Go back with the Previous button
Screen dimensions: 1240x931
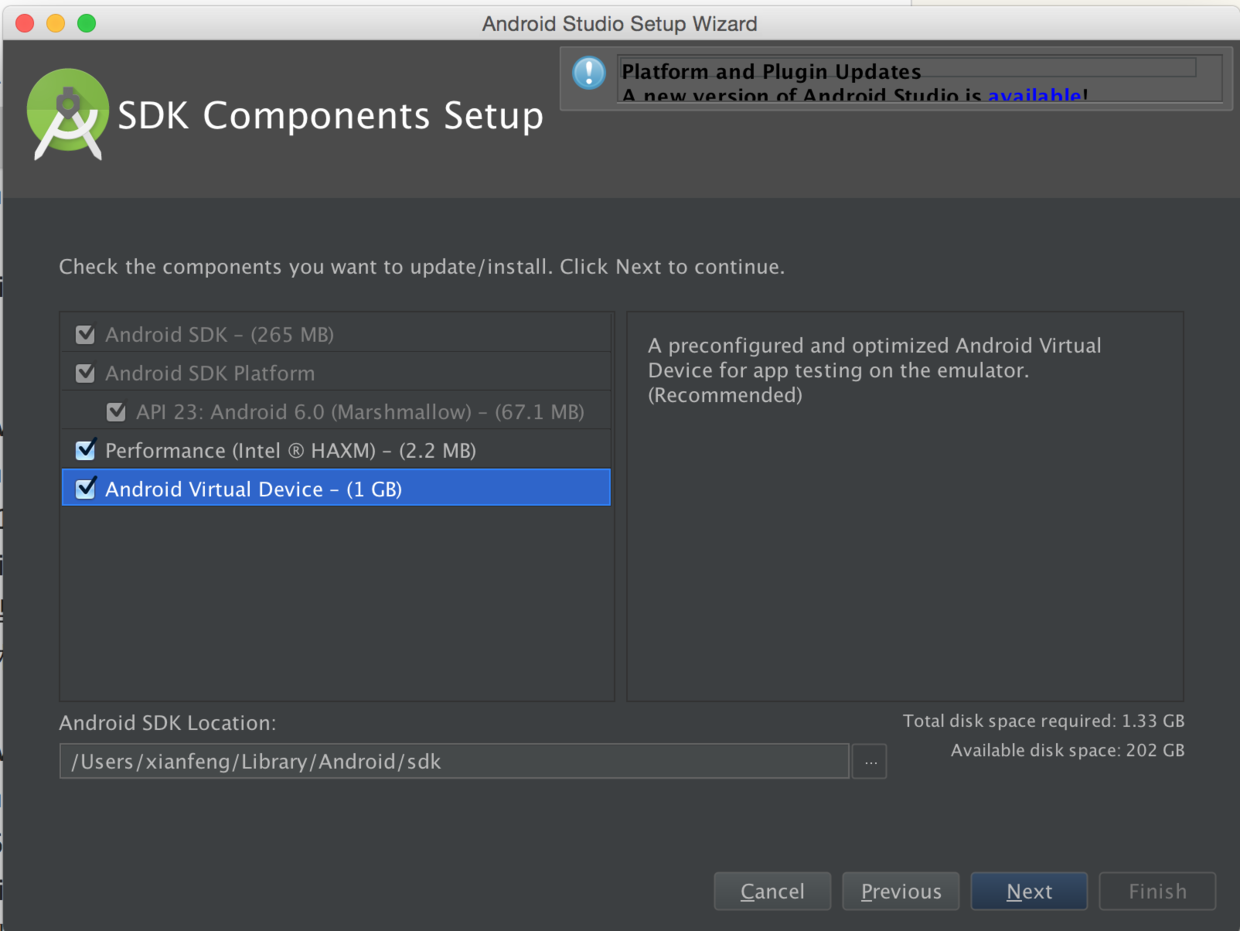(x=900, y=891)
